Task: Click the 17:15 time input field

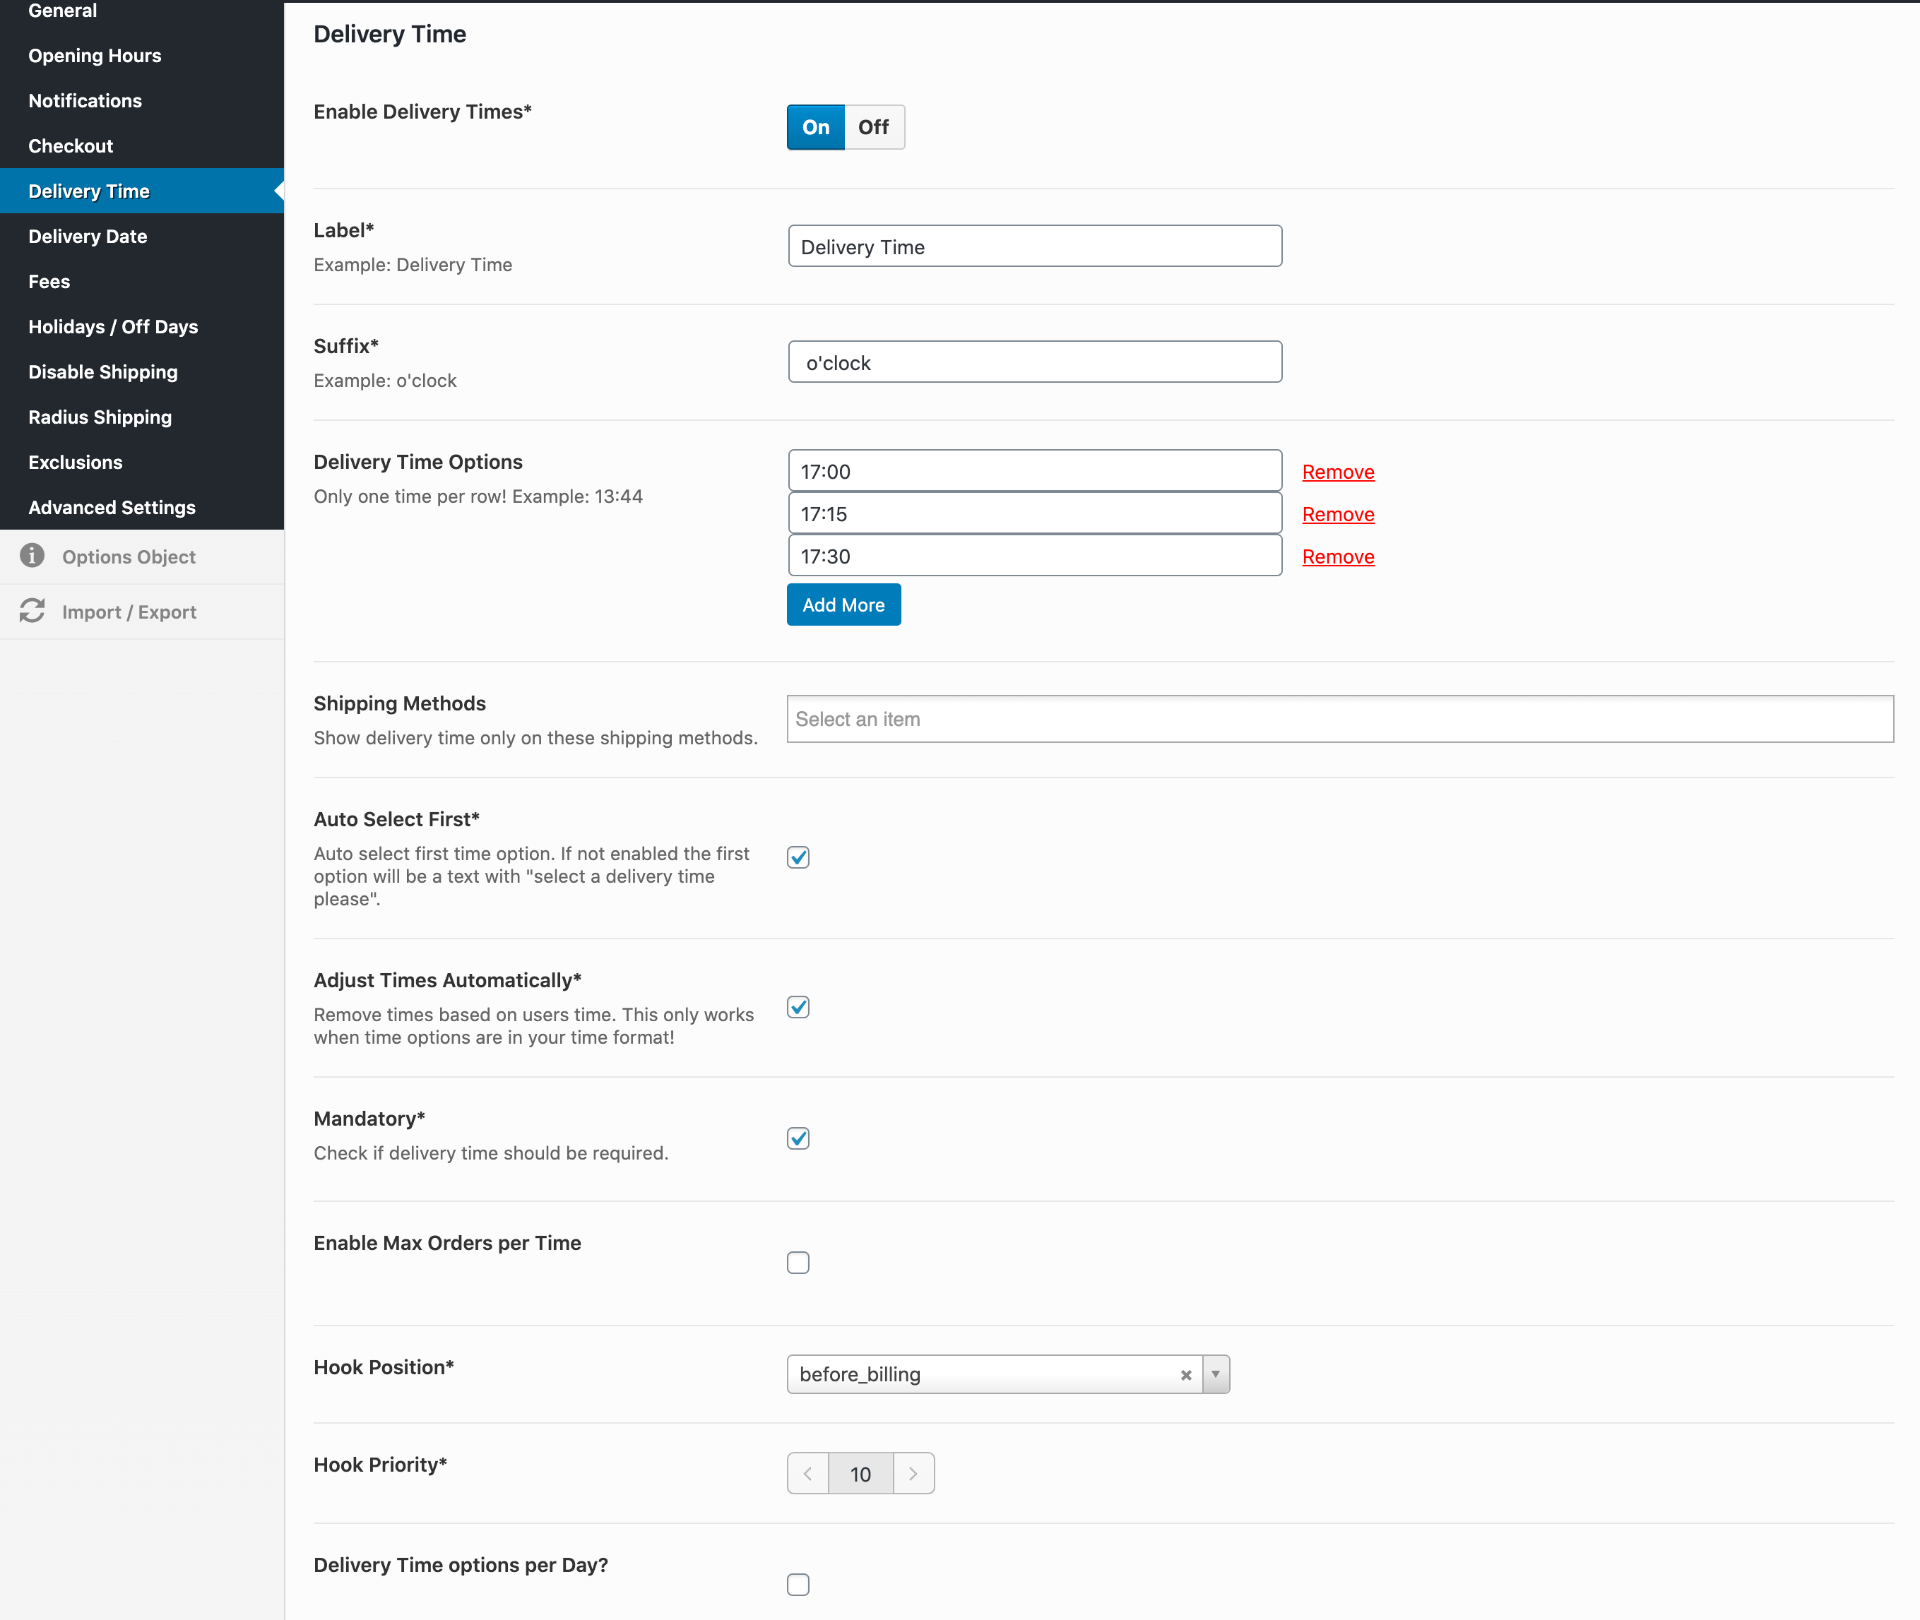Action: (x=1035, y=513)
